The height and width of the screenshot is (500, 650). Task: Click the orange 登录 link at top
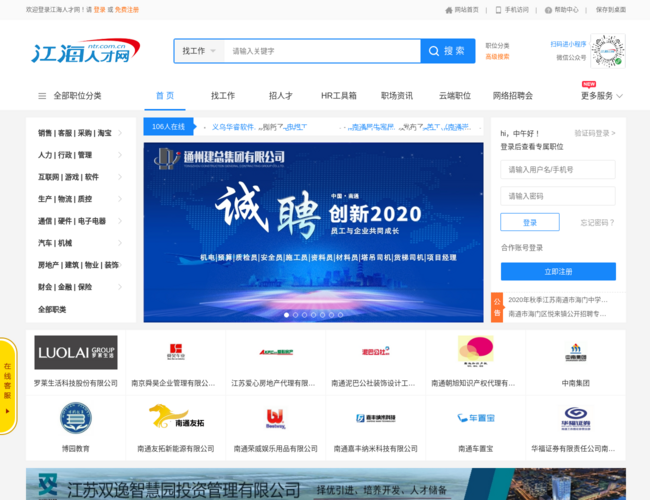[x=99, y=10]
